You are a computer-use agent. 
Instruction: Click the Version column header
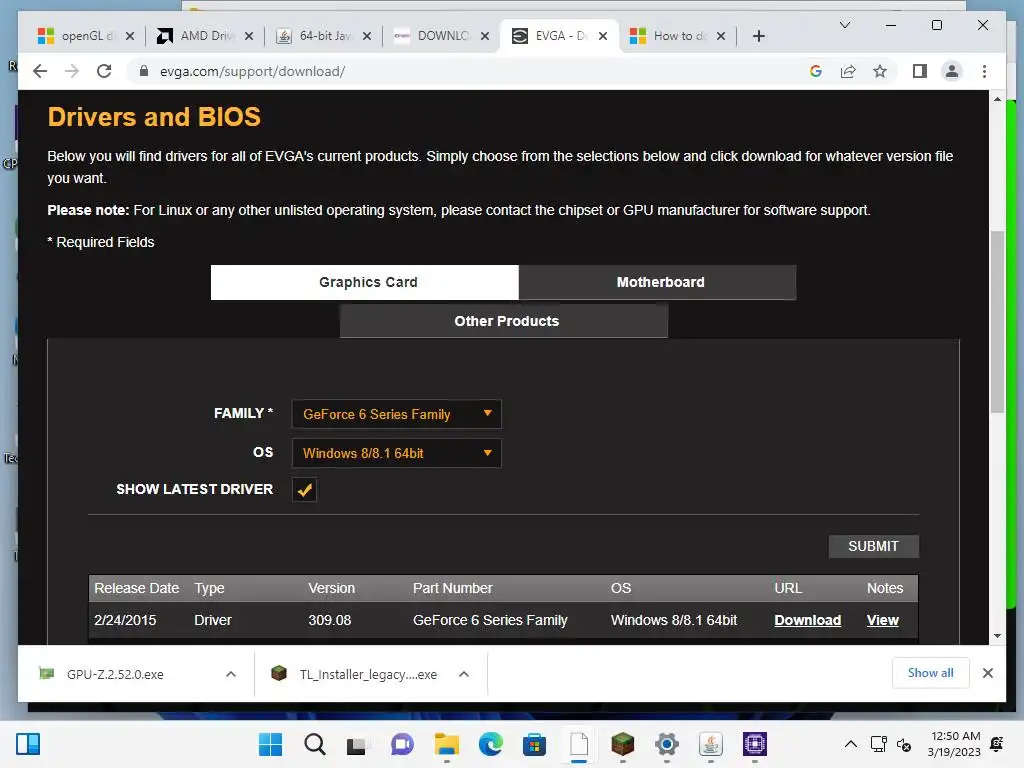331,588
